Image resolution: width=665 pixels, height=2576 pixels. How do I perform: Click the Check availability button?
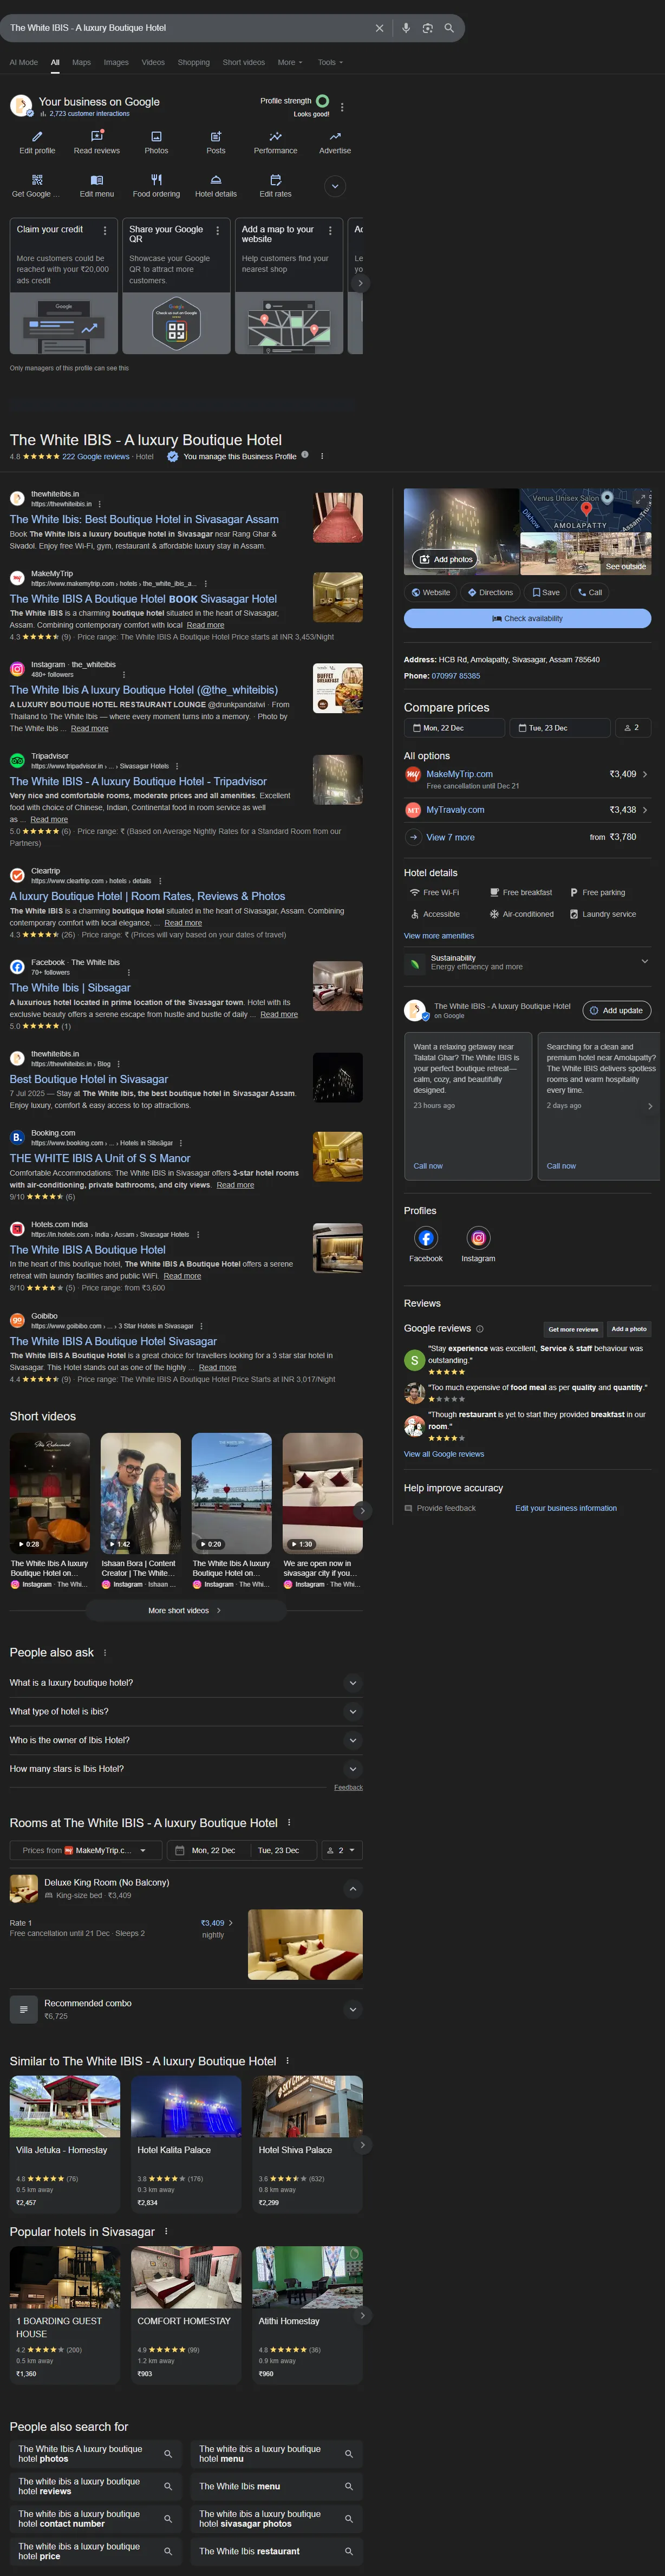pos(527,618)
